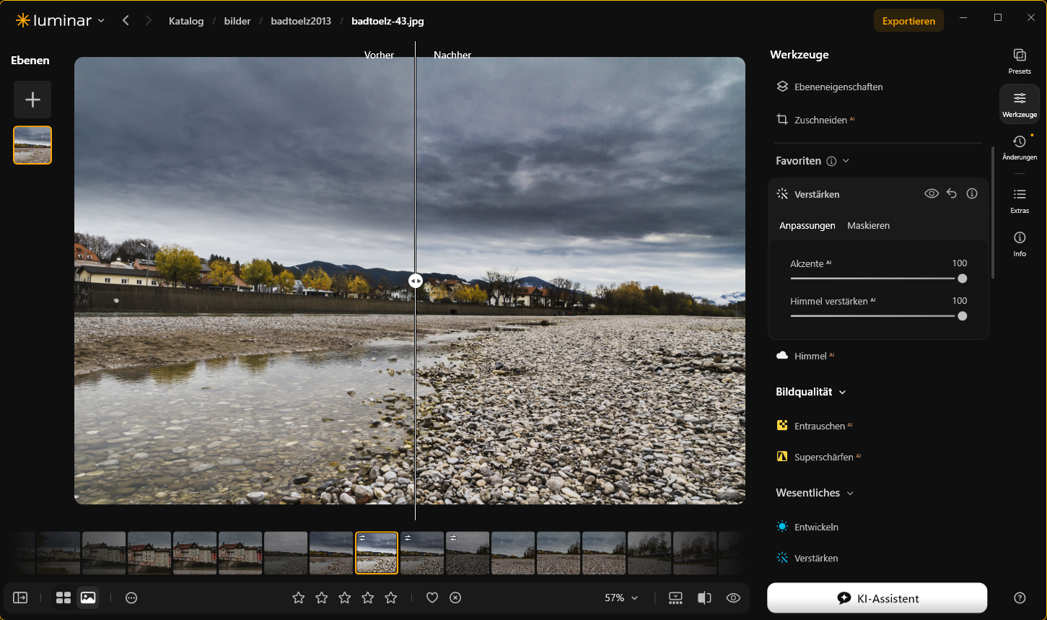Toggle the filmstrip display icon
The image size is (1047, 620).
point(676,598)
